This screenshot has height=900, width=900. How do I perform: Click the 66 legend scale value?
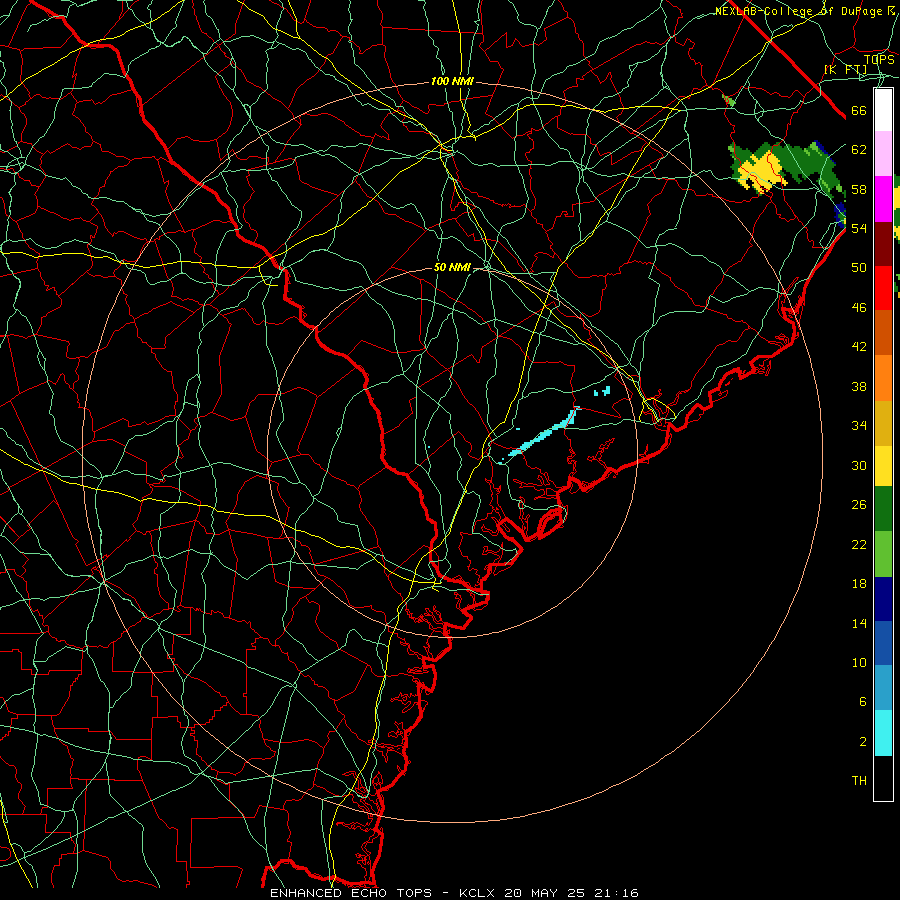859,111
